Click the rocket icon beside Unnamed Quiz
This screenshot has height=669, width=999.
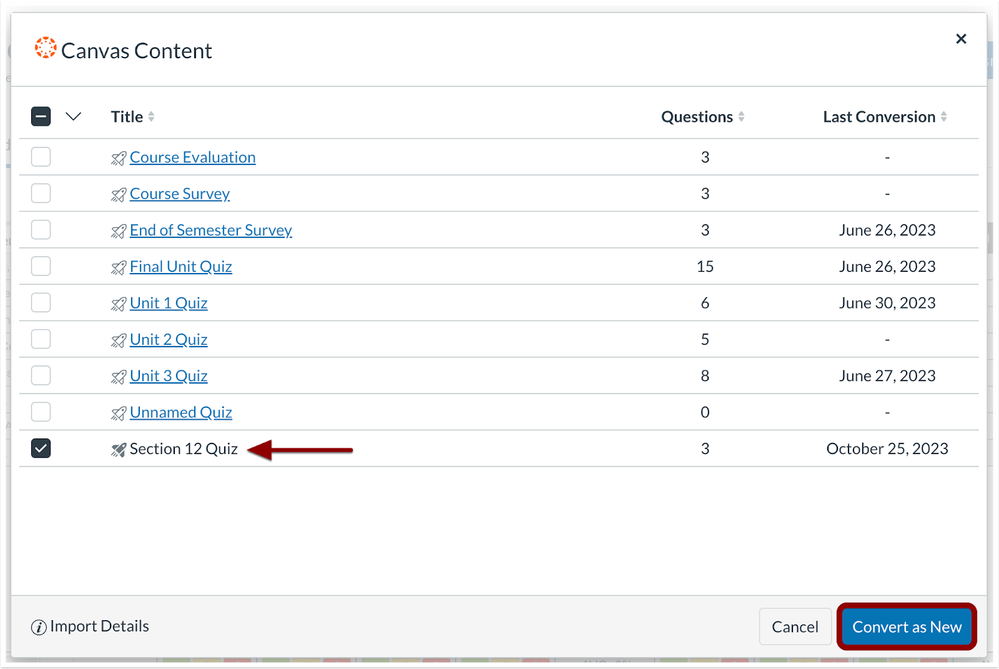click(x=119, y=413)
